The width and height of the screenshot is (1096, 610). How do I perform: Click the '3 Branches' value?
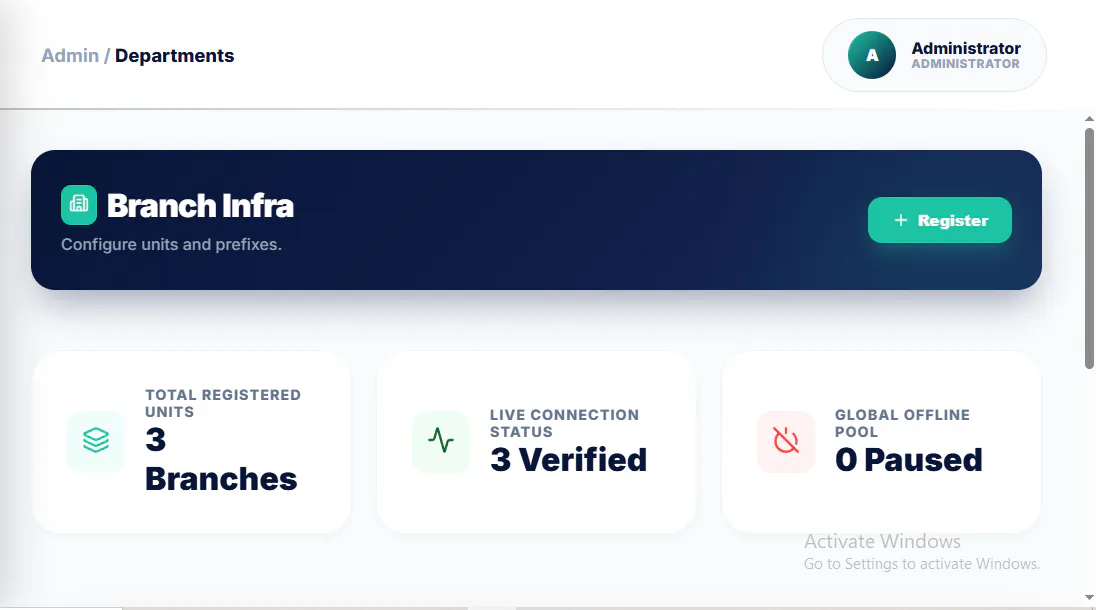(221, 459)
